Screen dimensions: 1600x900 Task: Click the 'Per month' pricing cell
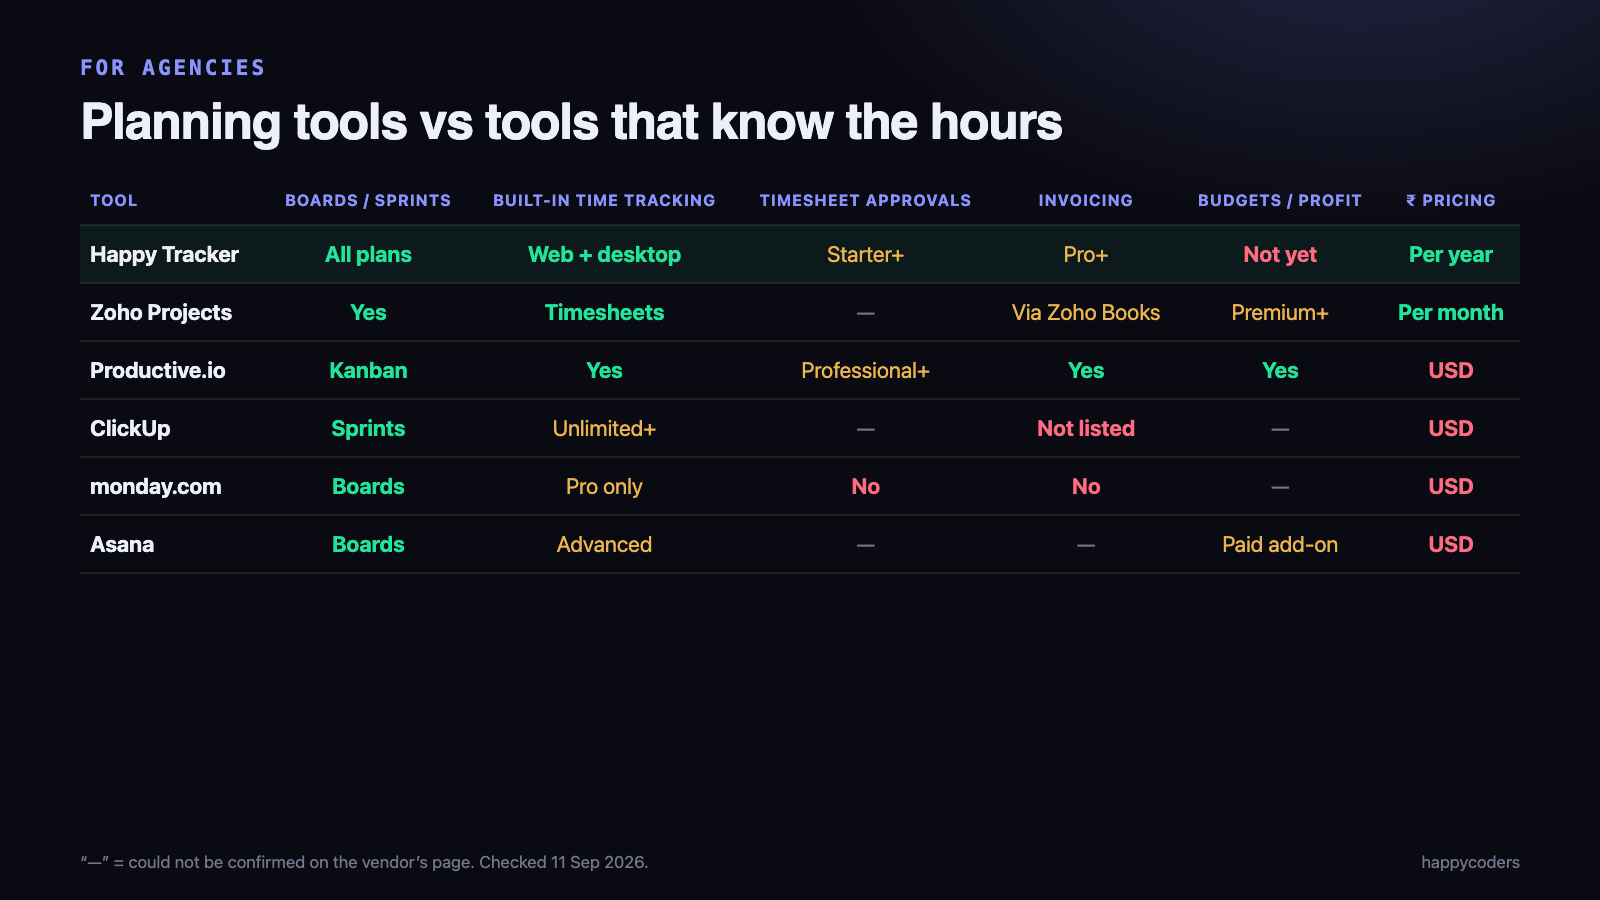click(1451, 313)
